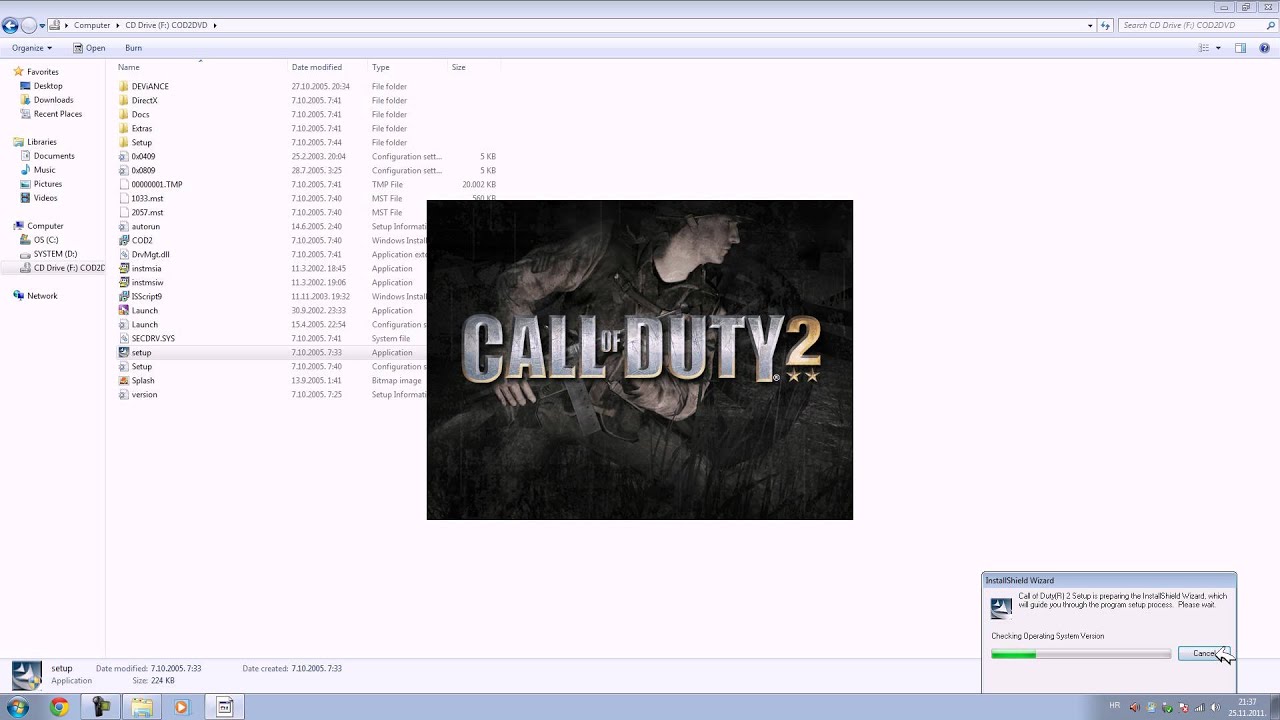The image size is (1280, 720).
Task: Select Libraries in navigation pane
Action: 41,142
